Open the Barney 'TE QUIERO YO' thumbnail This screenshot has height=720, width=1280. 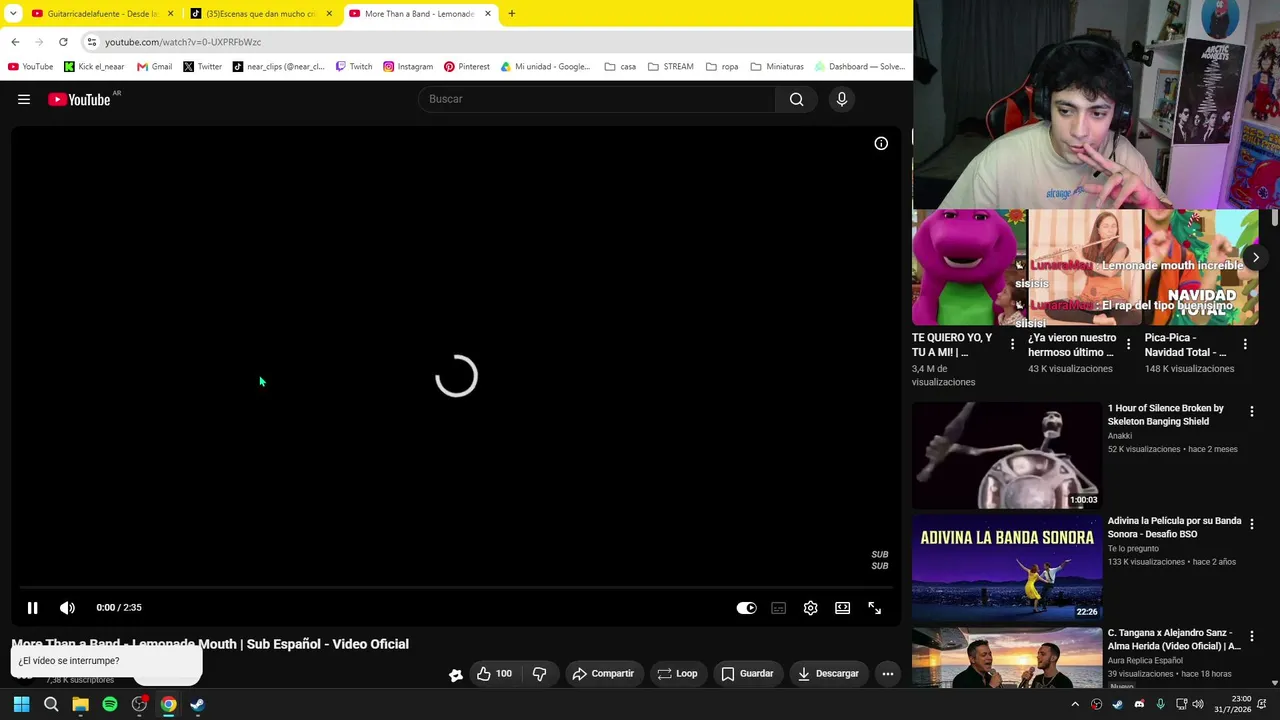(x=969, y=267)
